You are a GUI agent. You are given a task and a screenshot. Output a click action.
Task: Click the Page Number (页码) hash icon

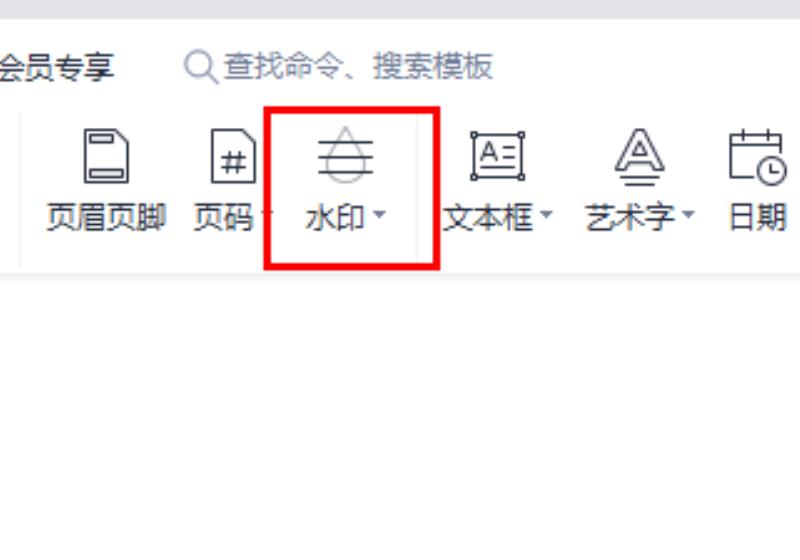[233, 156]
